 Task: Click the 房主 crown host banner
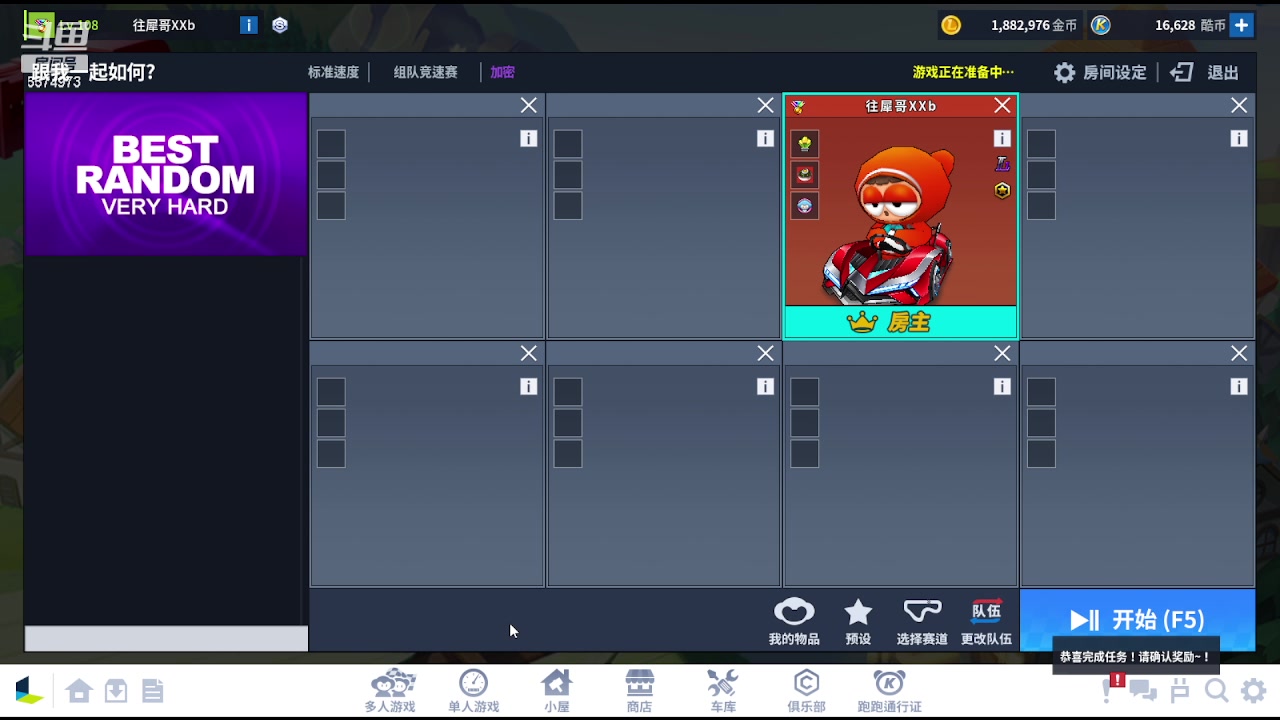(x=900, y=322)
